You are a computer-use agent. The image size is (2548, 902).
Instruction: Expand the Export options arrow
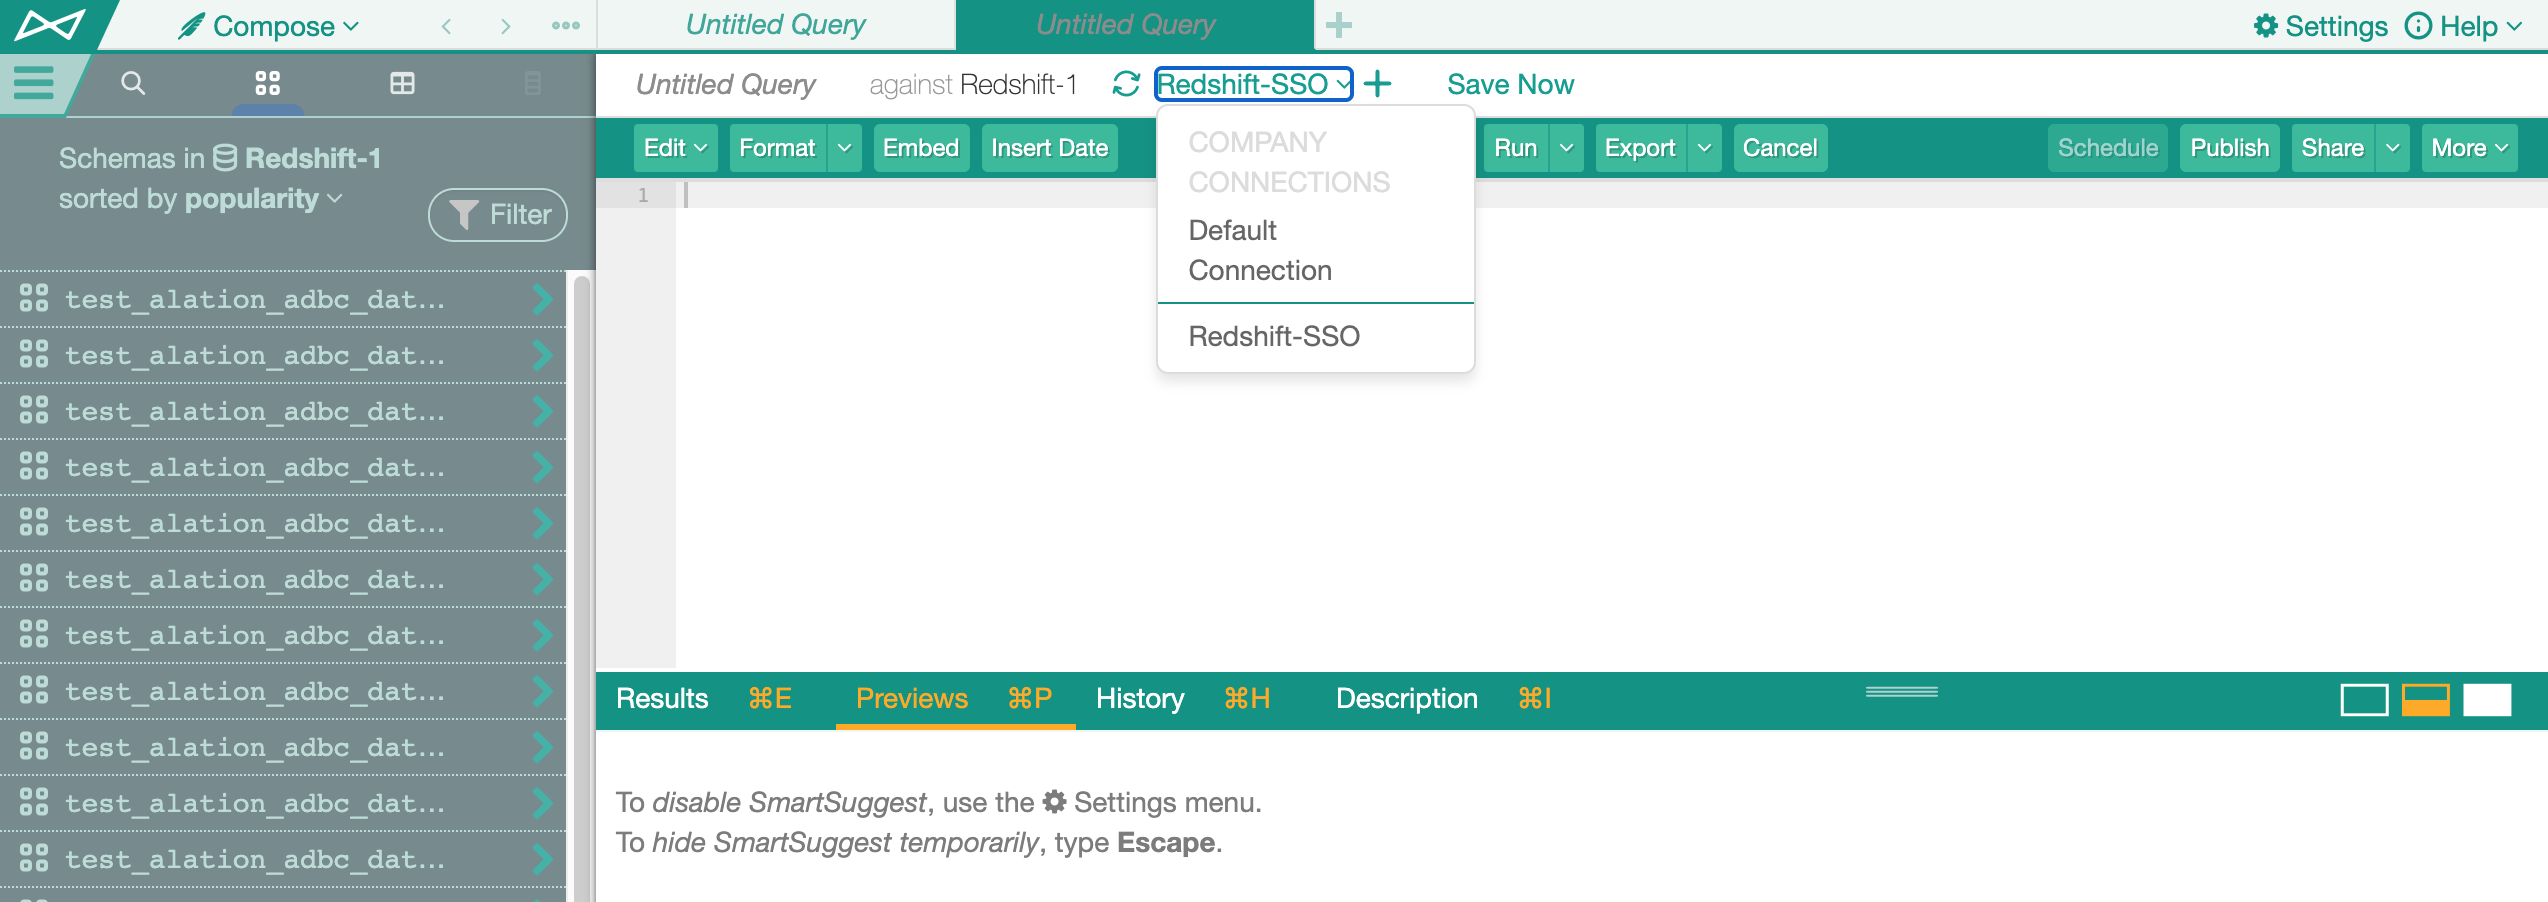click(x=1704, y=148)
